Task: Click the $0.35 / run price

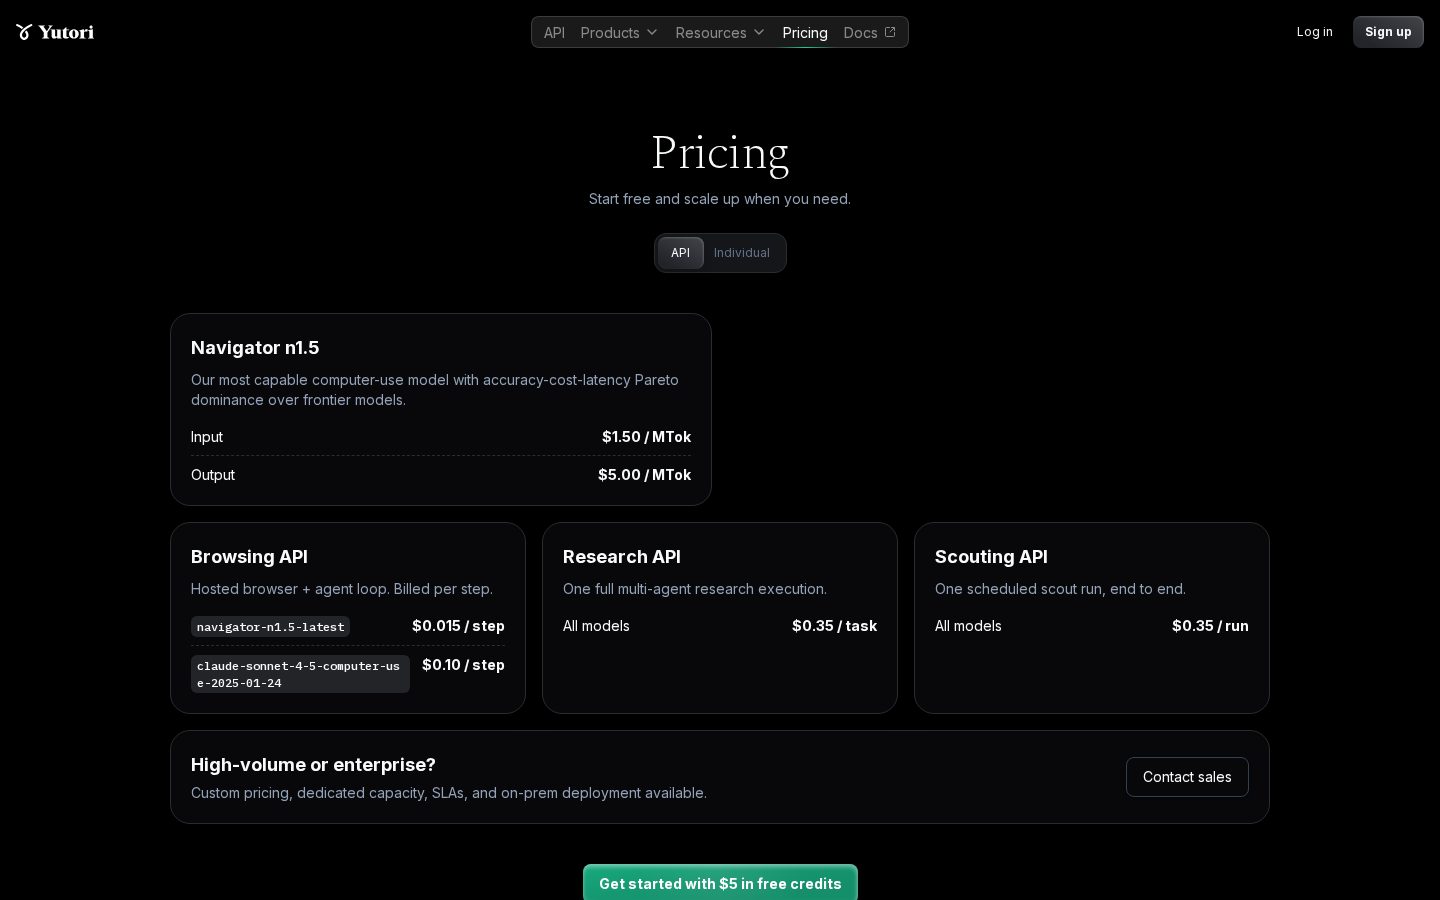Action: tap(1210, 626)
